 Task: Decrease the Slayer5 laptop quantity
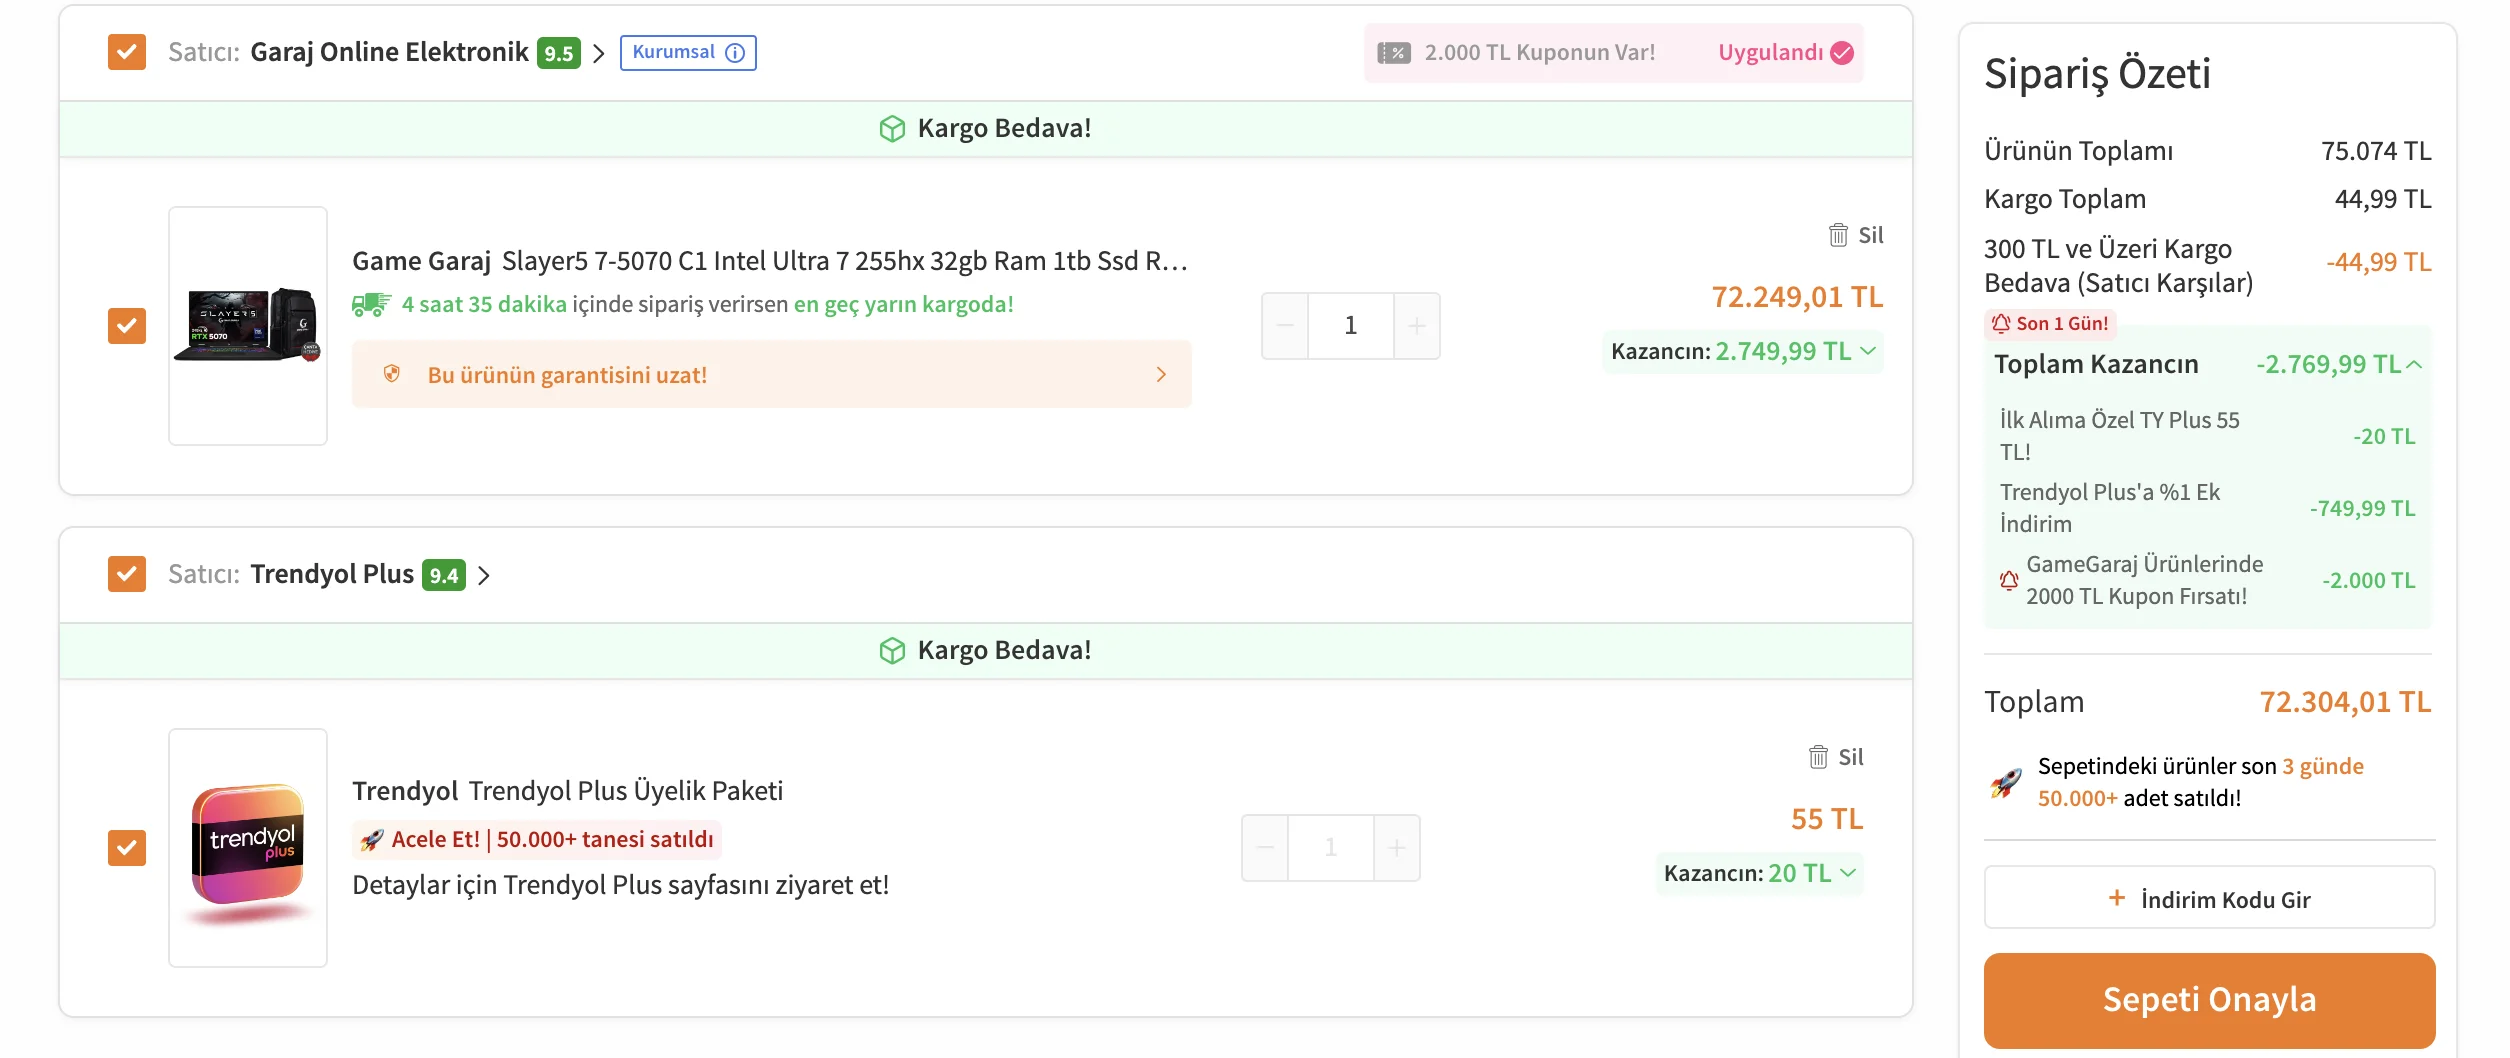[1285, 326]
